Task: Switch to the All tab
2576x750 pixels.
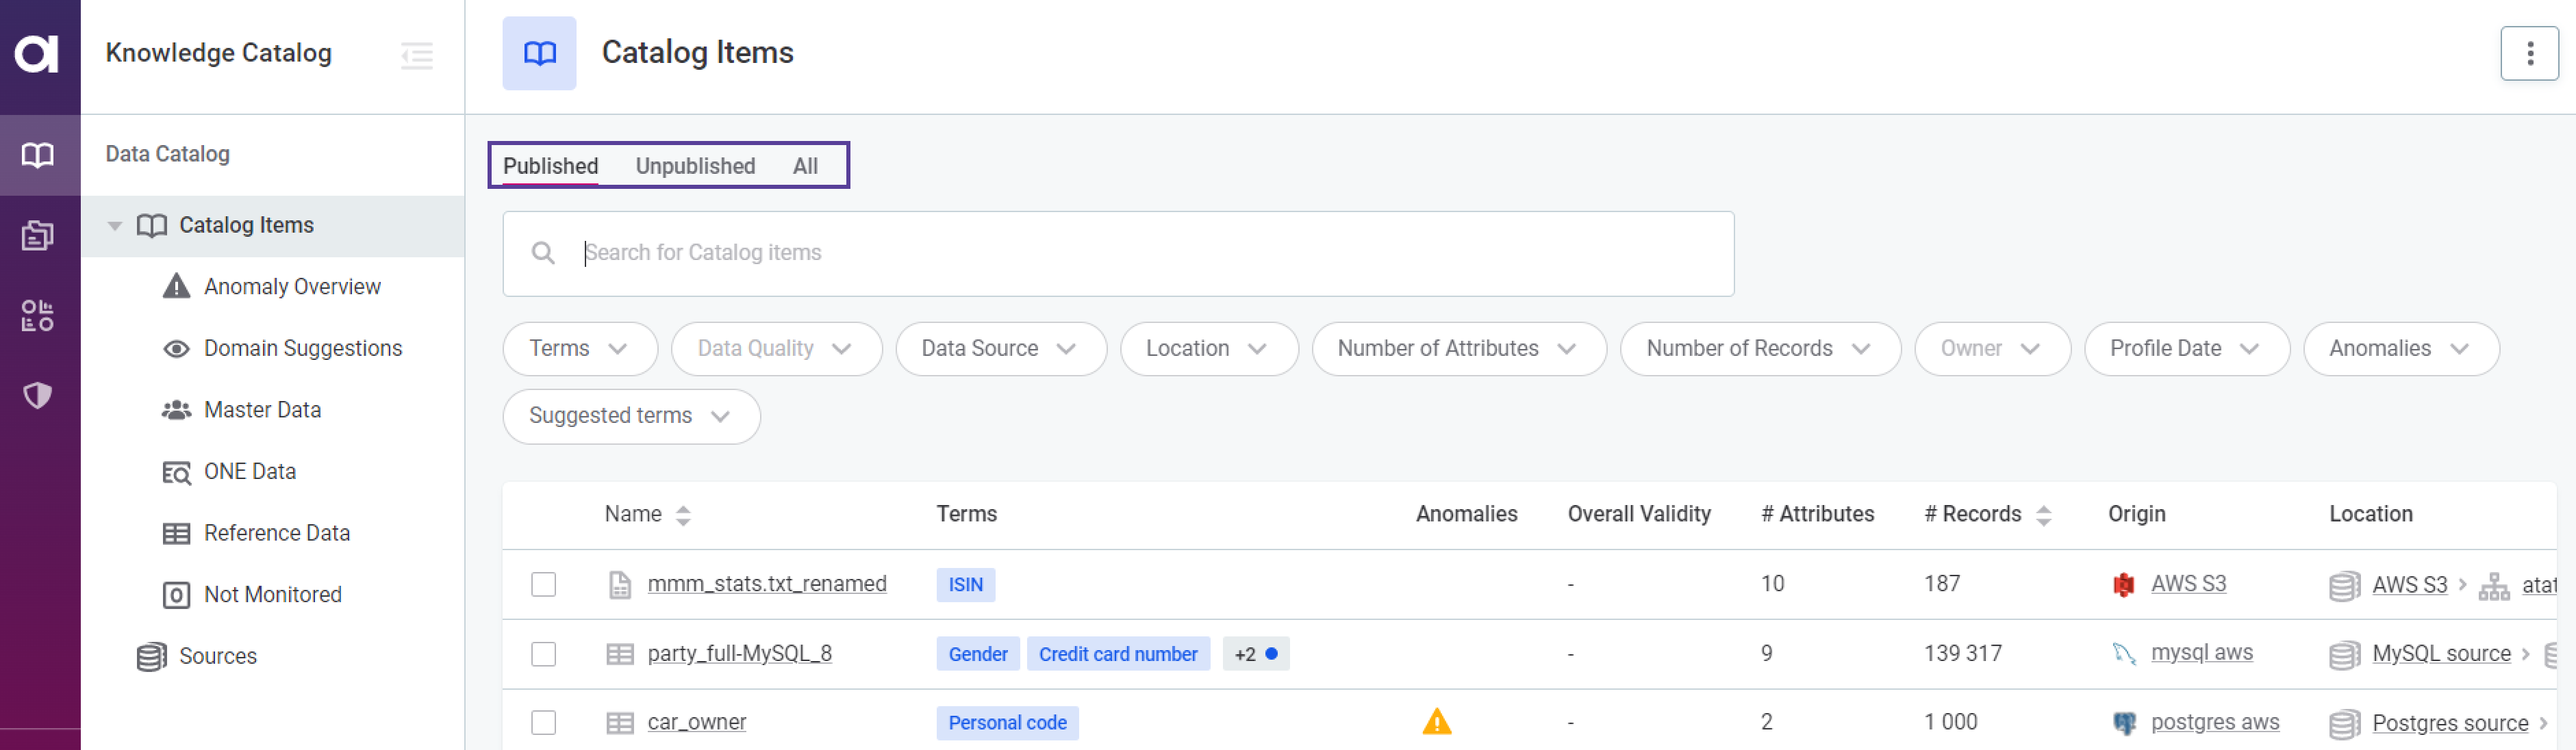Action: [805, 166]
